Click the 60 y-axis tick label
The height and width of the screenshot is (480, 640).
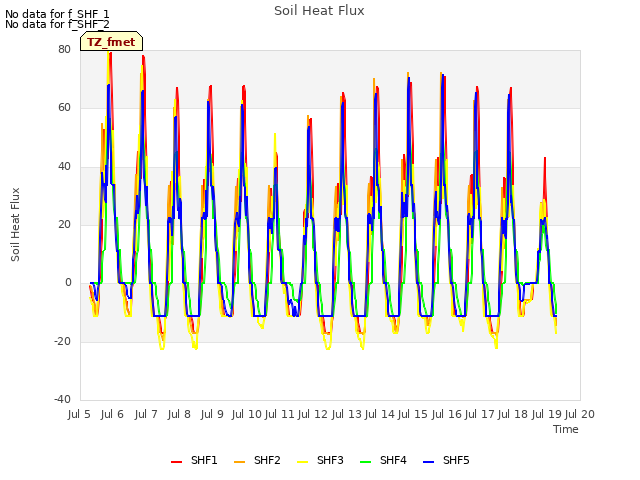(x=64, y=108)
